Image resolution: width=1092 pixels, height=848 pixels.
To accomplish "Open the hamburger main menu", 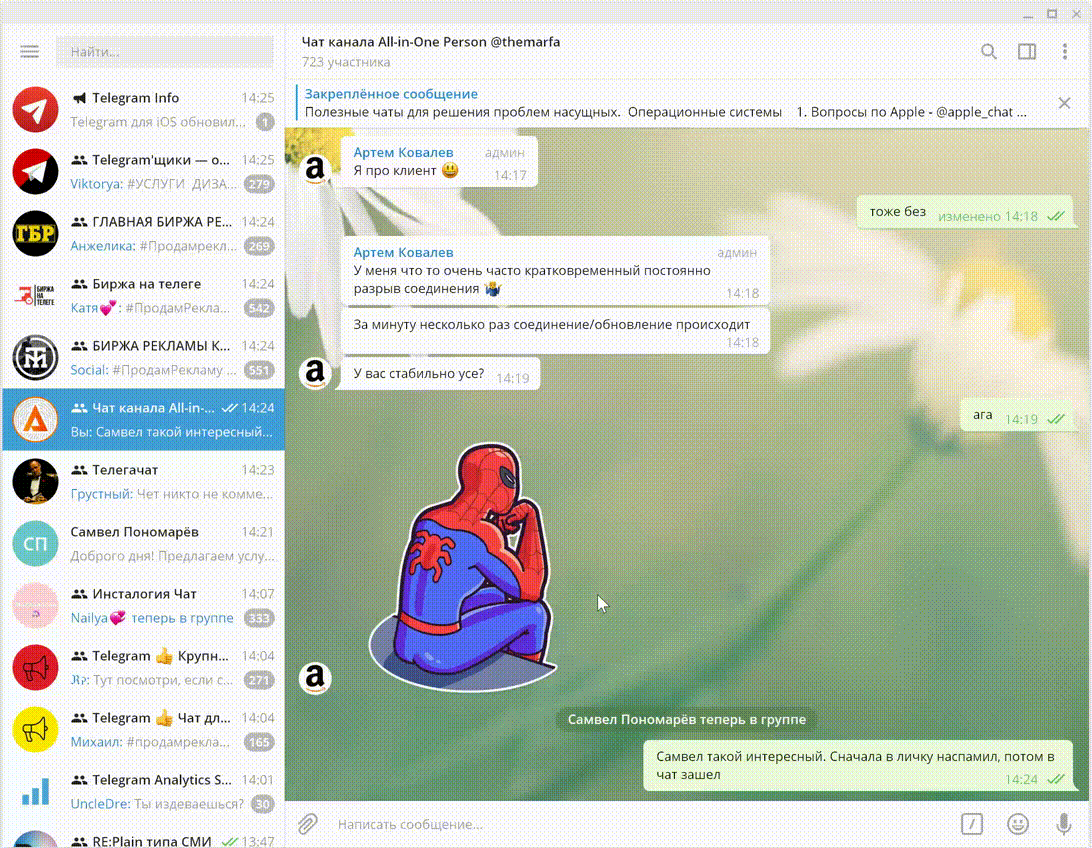I will click(x=29, y=52).
